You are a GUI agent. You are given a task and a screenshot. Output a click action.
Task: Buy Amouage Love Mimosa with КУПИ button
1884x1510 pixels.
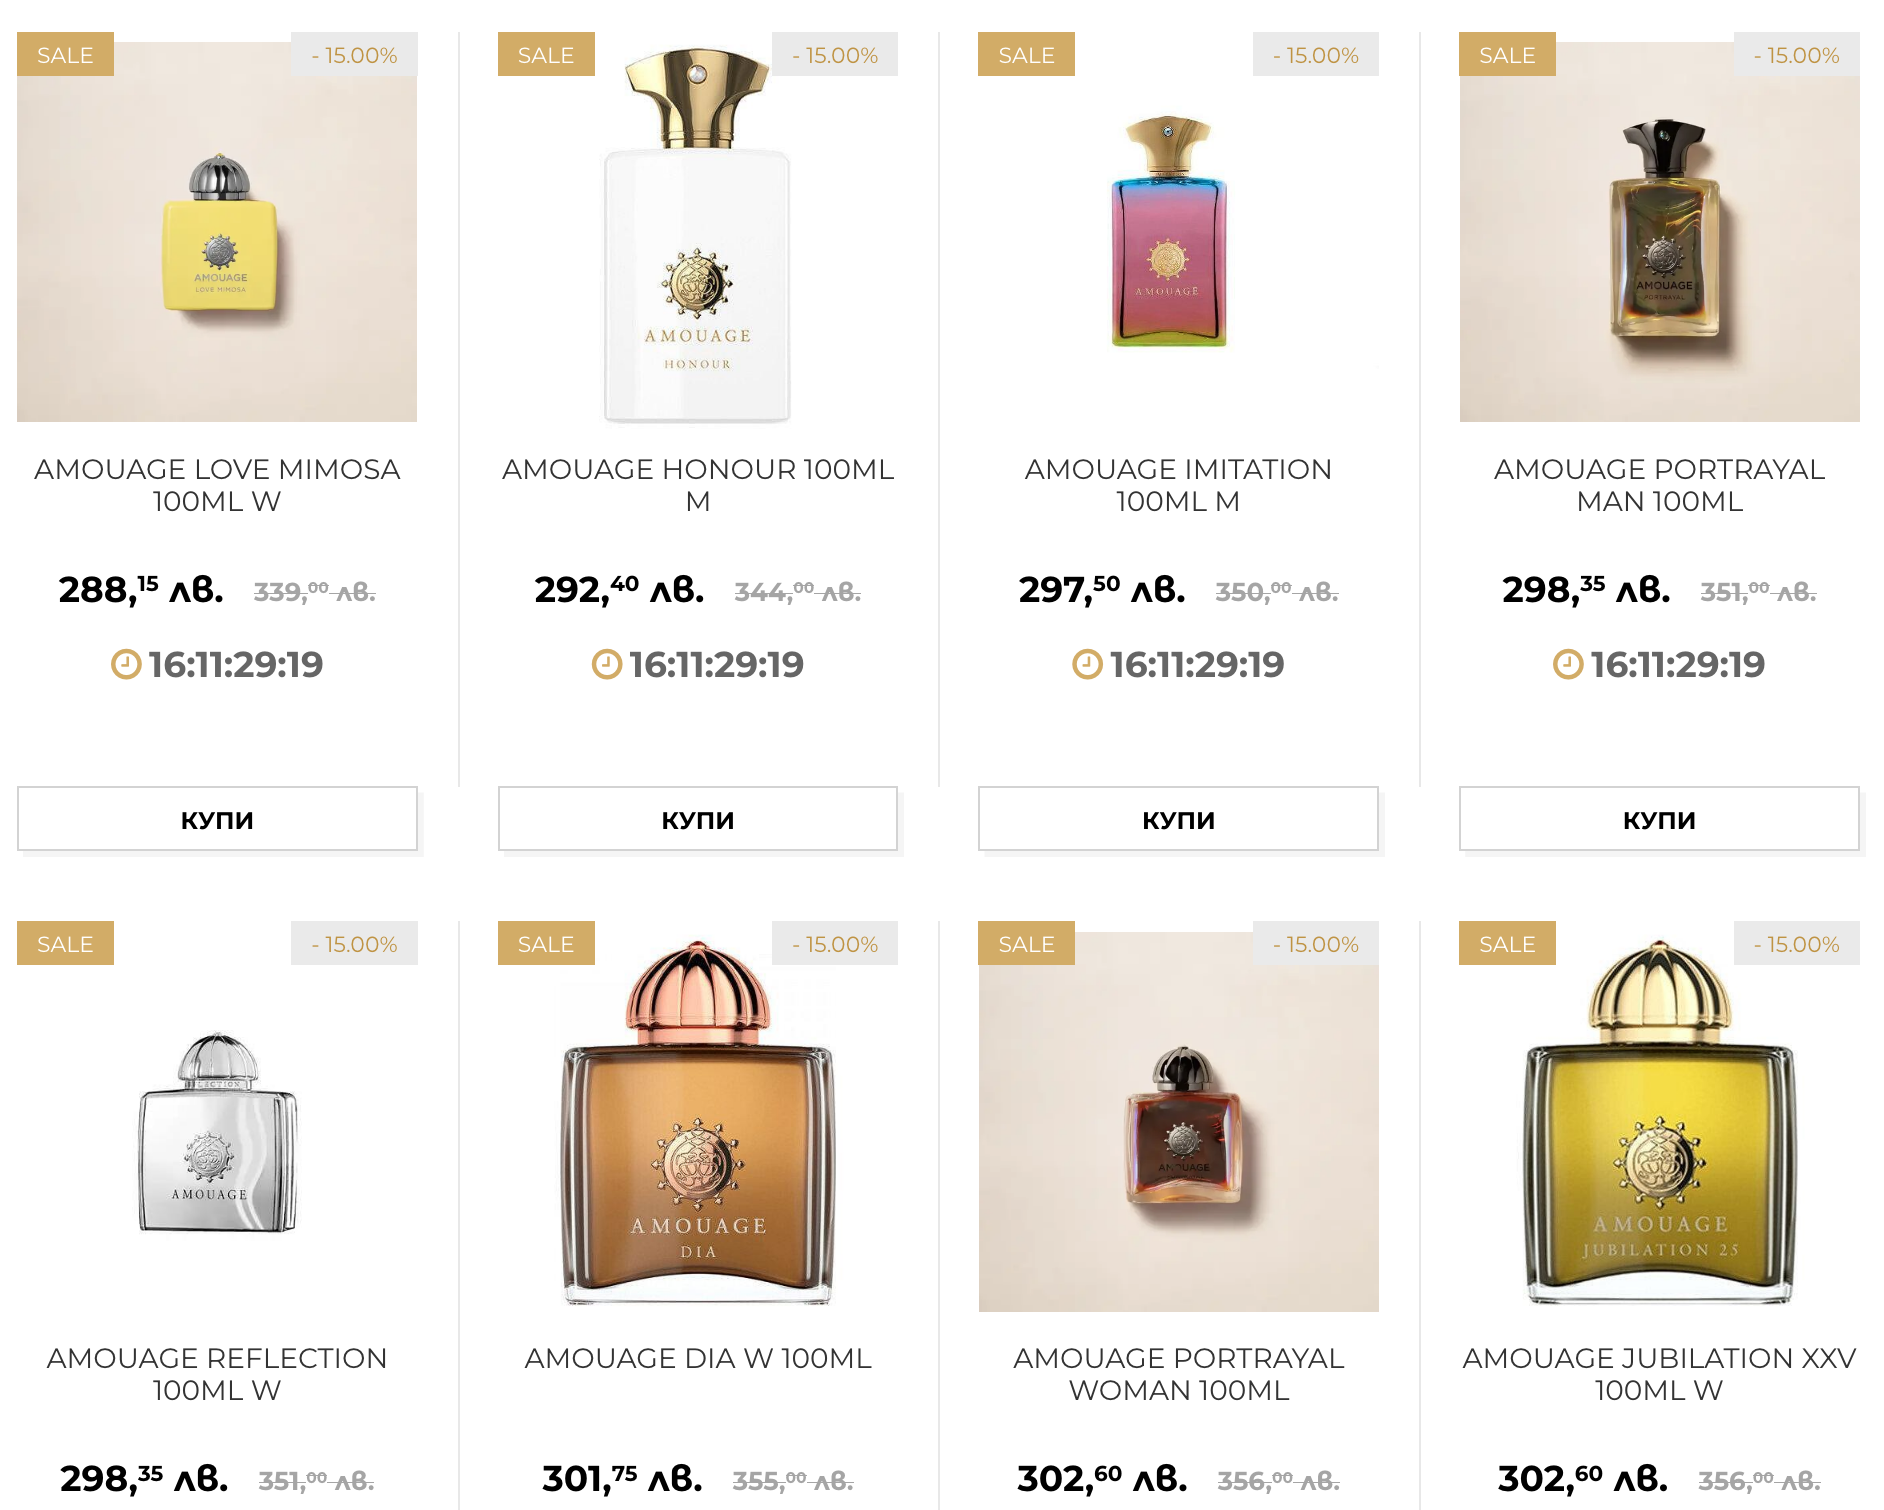217,819
